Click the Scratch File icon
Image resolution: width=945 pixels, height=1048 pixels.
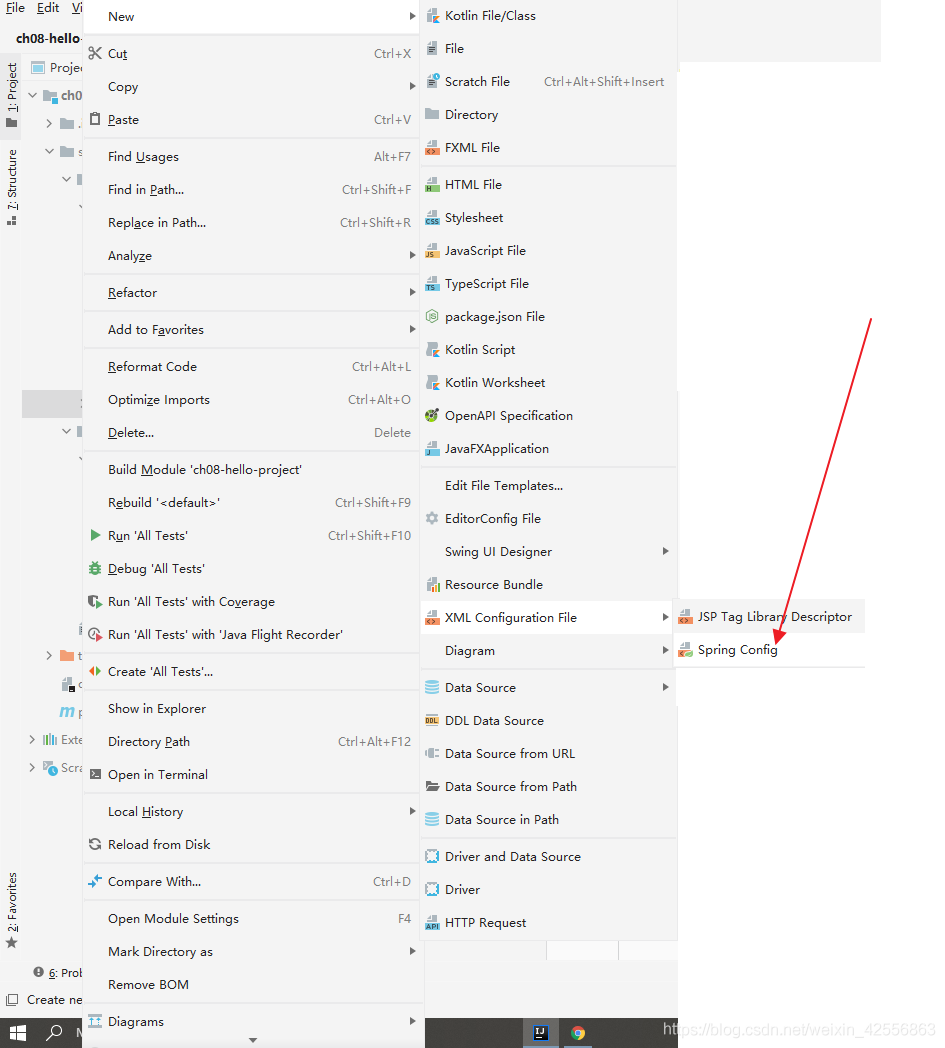pyautogui.click(x=432, y=82)
